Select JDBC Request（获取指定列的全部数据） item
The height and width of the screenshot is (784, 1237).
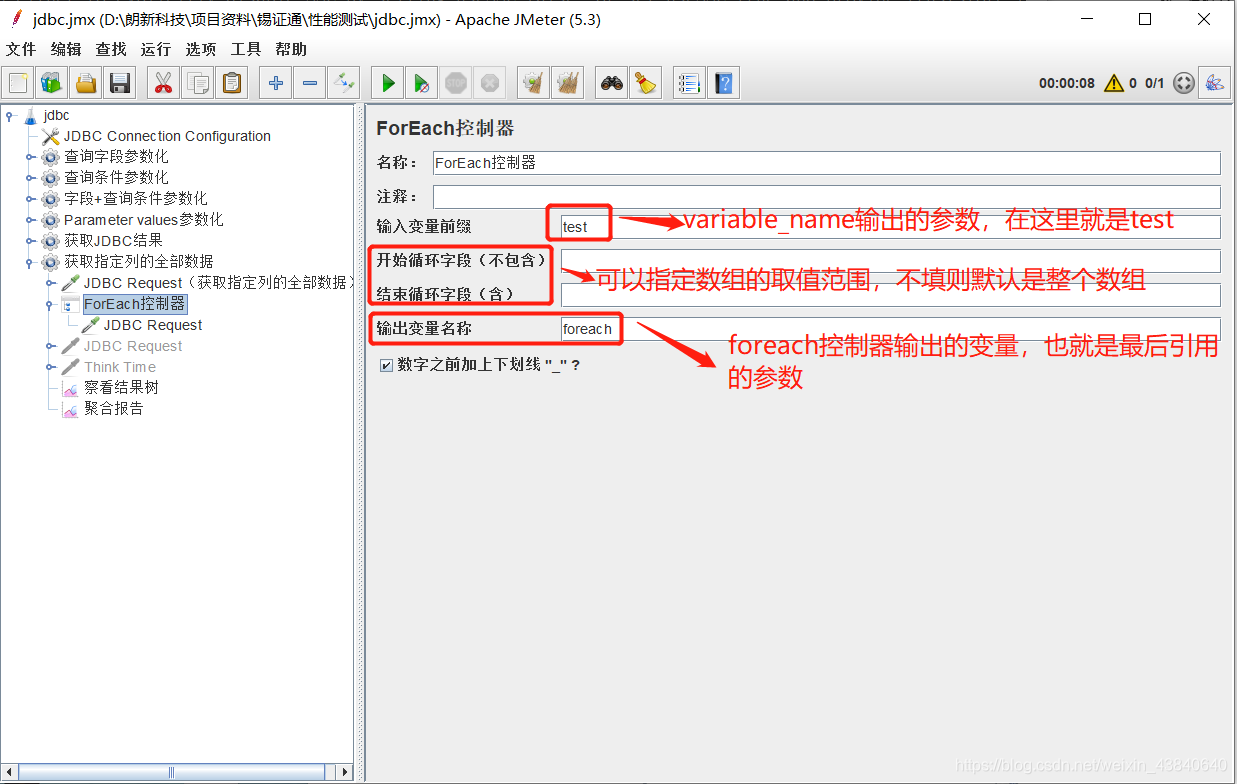219,283
